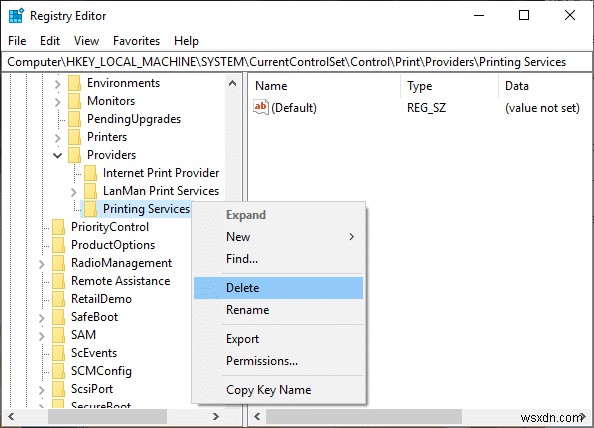
Task: Select the Internet Print Provider key label
Action: (x=161, y=173)
